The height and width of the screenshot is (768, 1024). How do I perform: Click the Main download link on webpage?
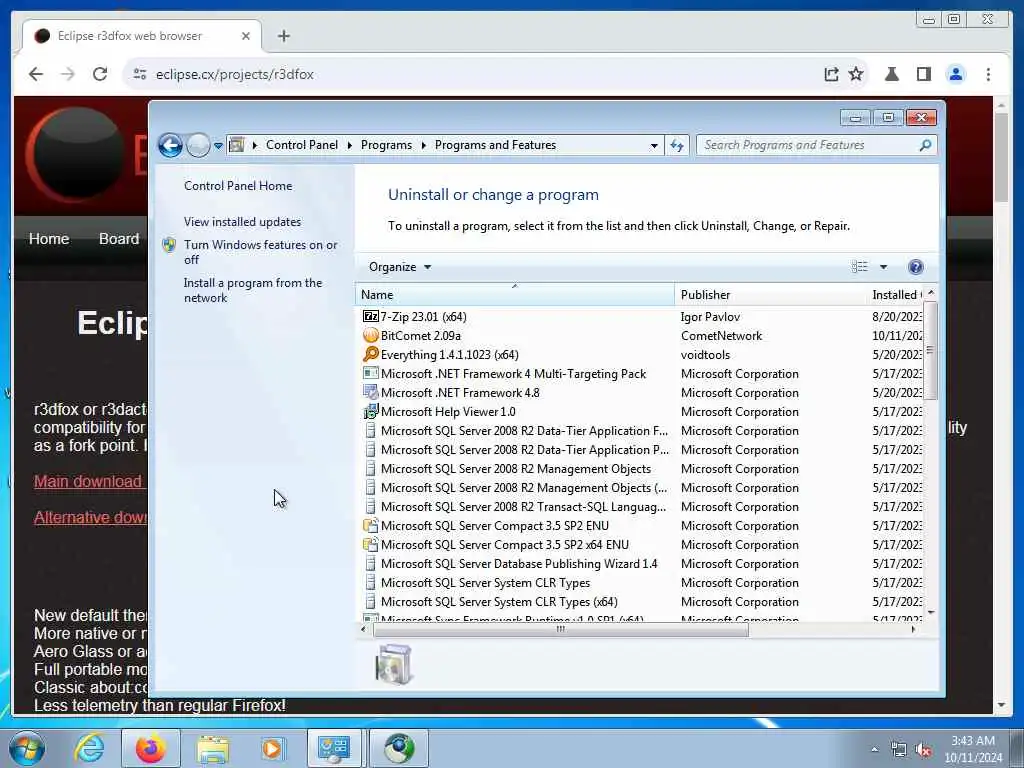click(x=89, y=481)
